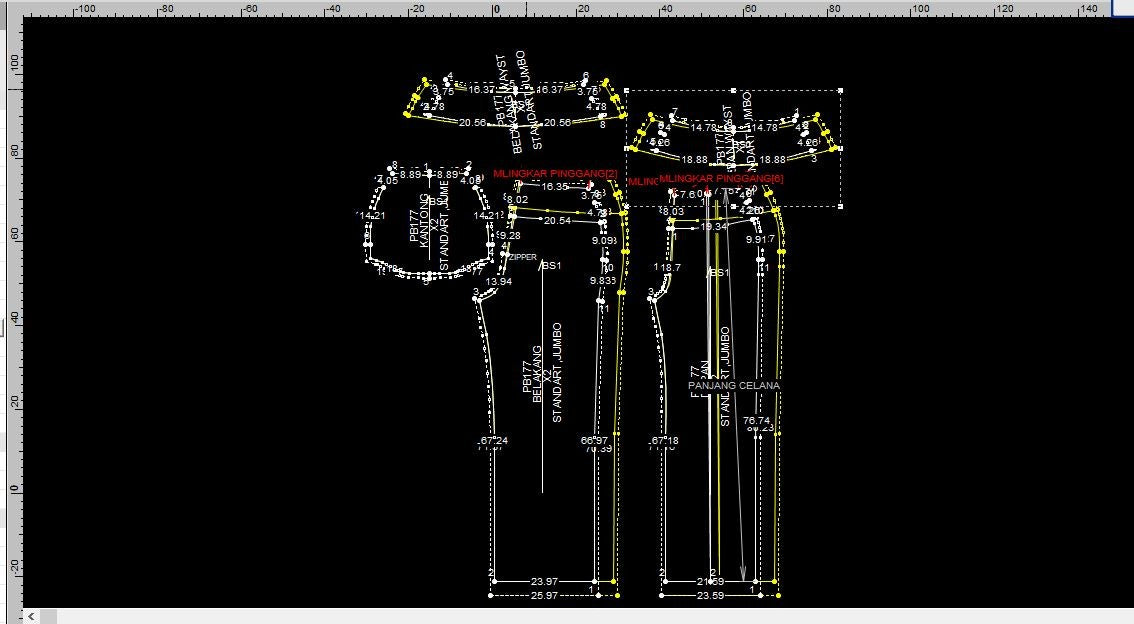This screenshot has height=624, width=1134.
Task: Click the 20.54 hip measurement value
Action: click(x=557, y=221)
